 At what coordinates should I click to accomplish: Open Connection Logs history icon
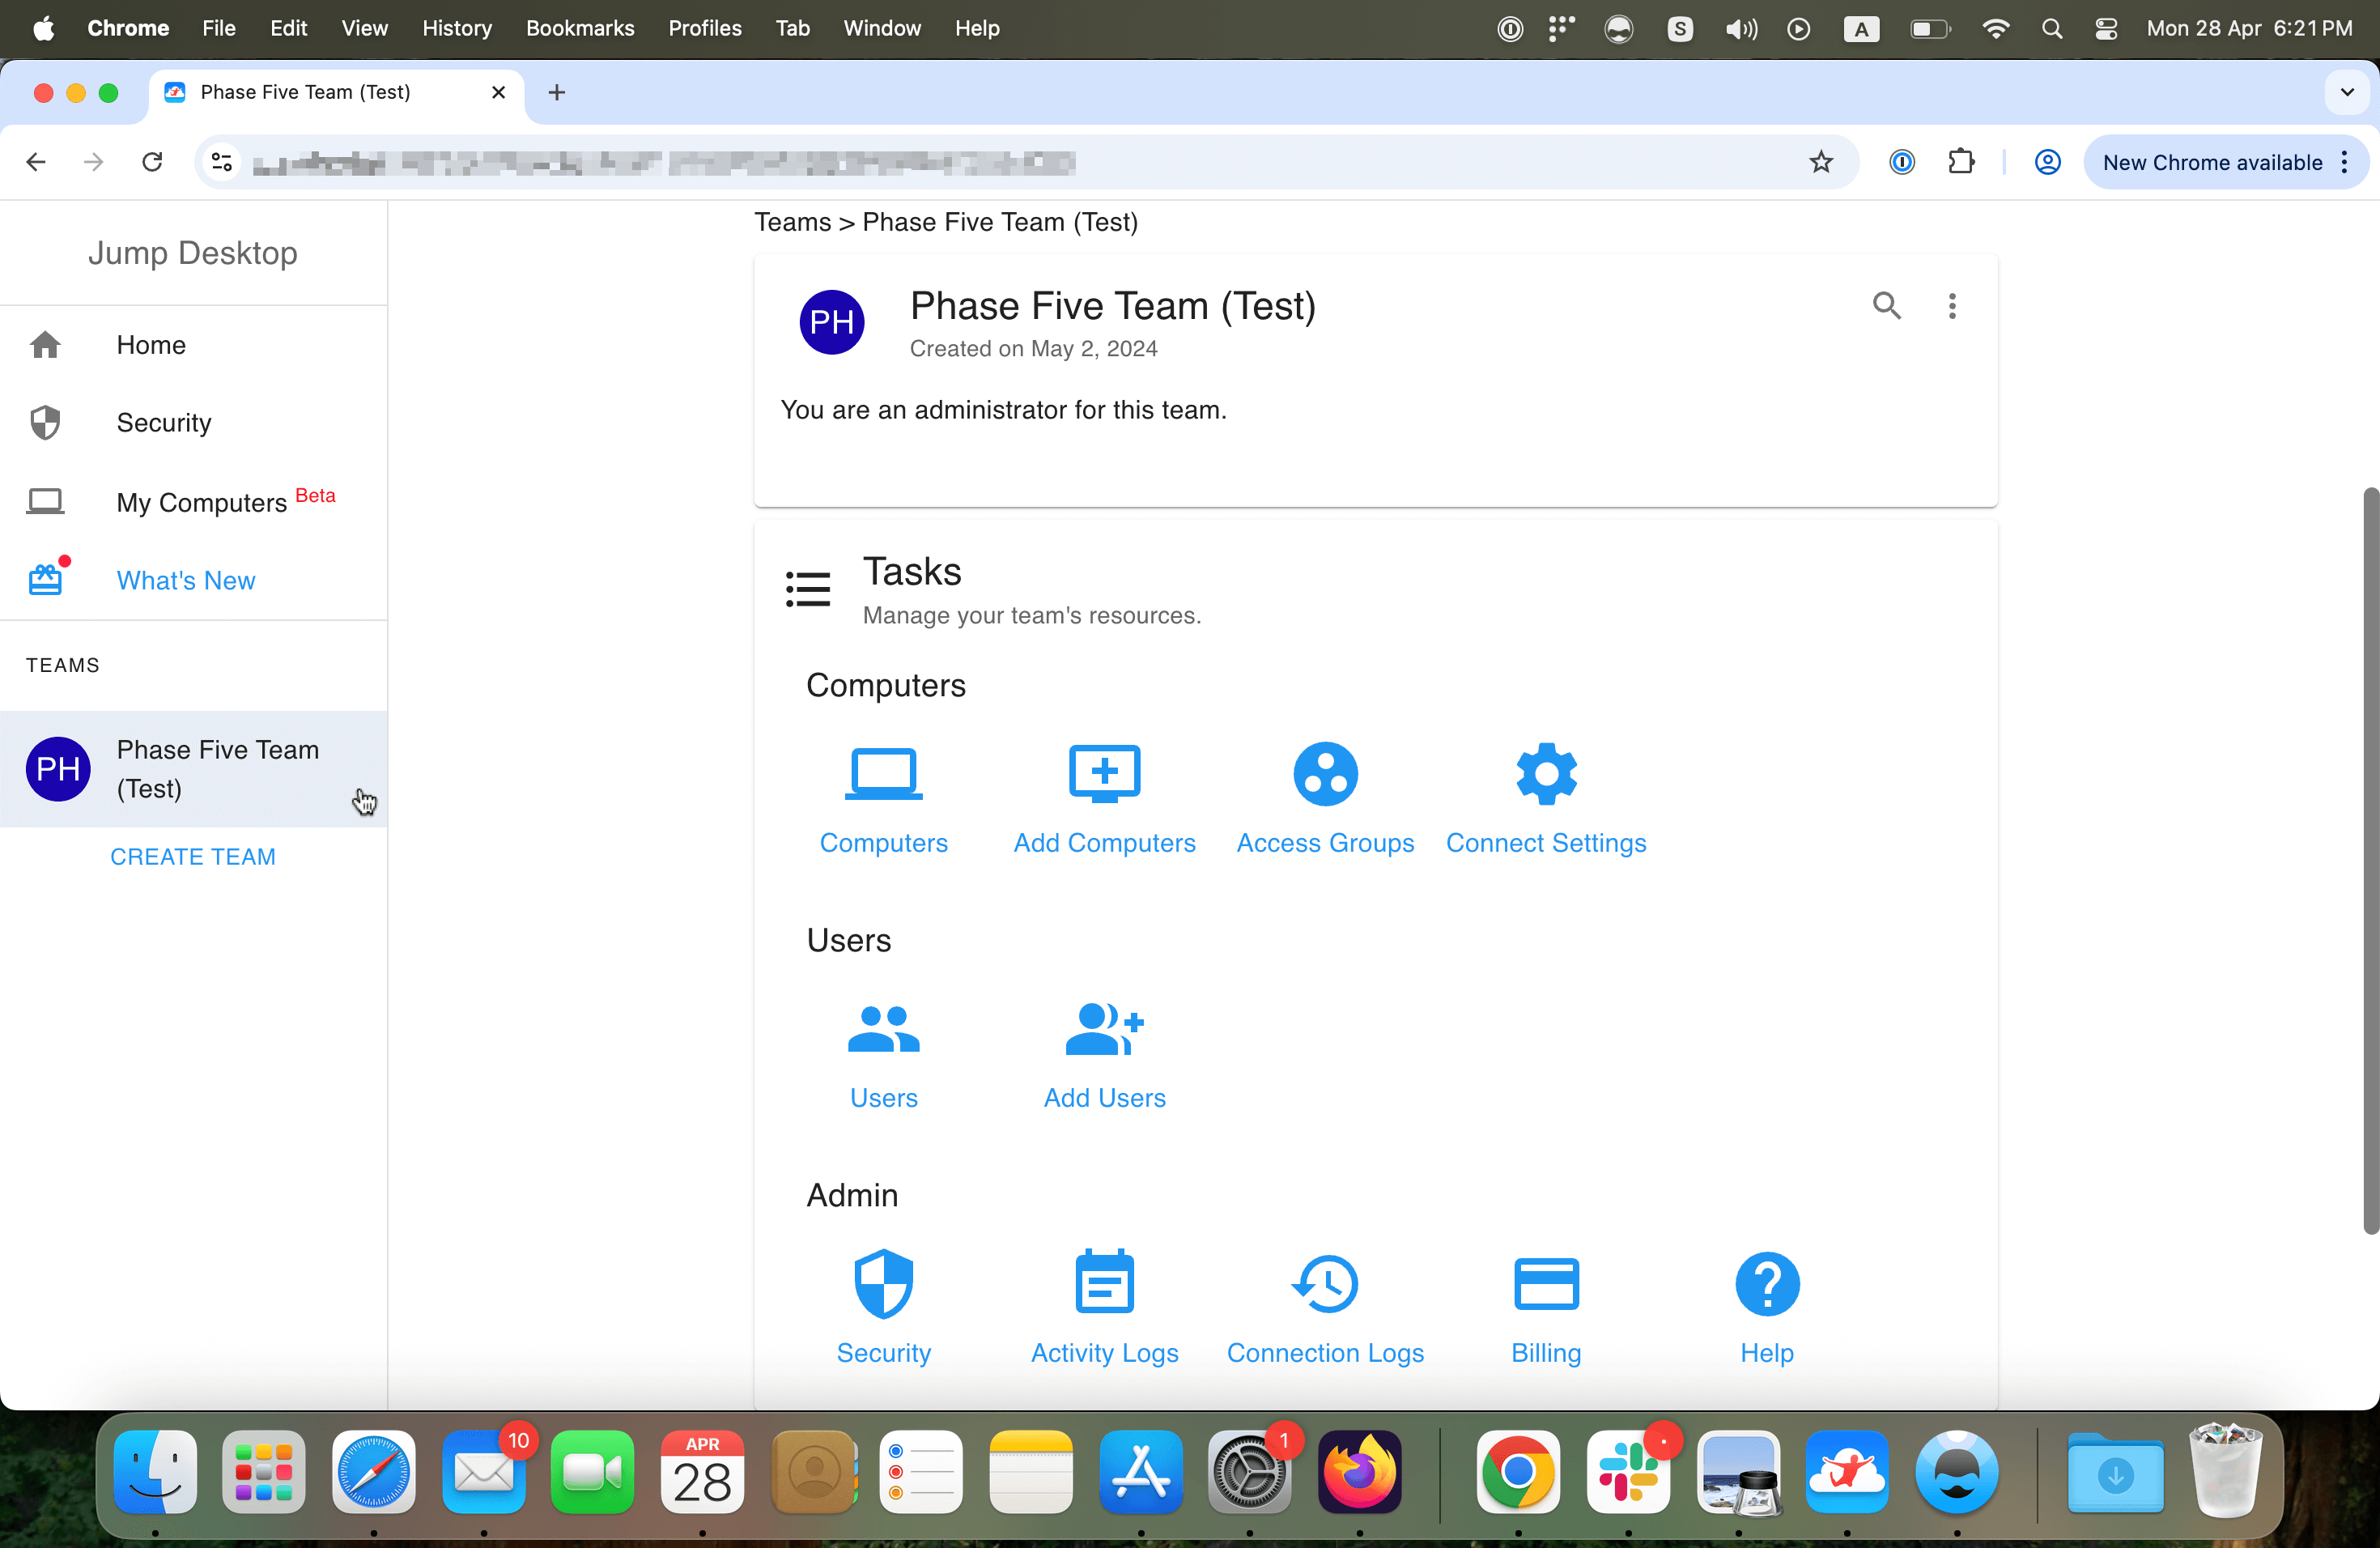1325,1283
